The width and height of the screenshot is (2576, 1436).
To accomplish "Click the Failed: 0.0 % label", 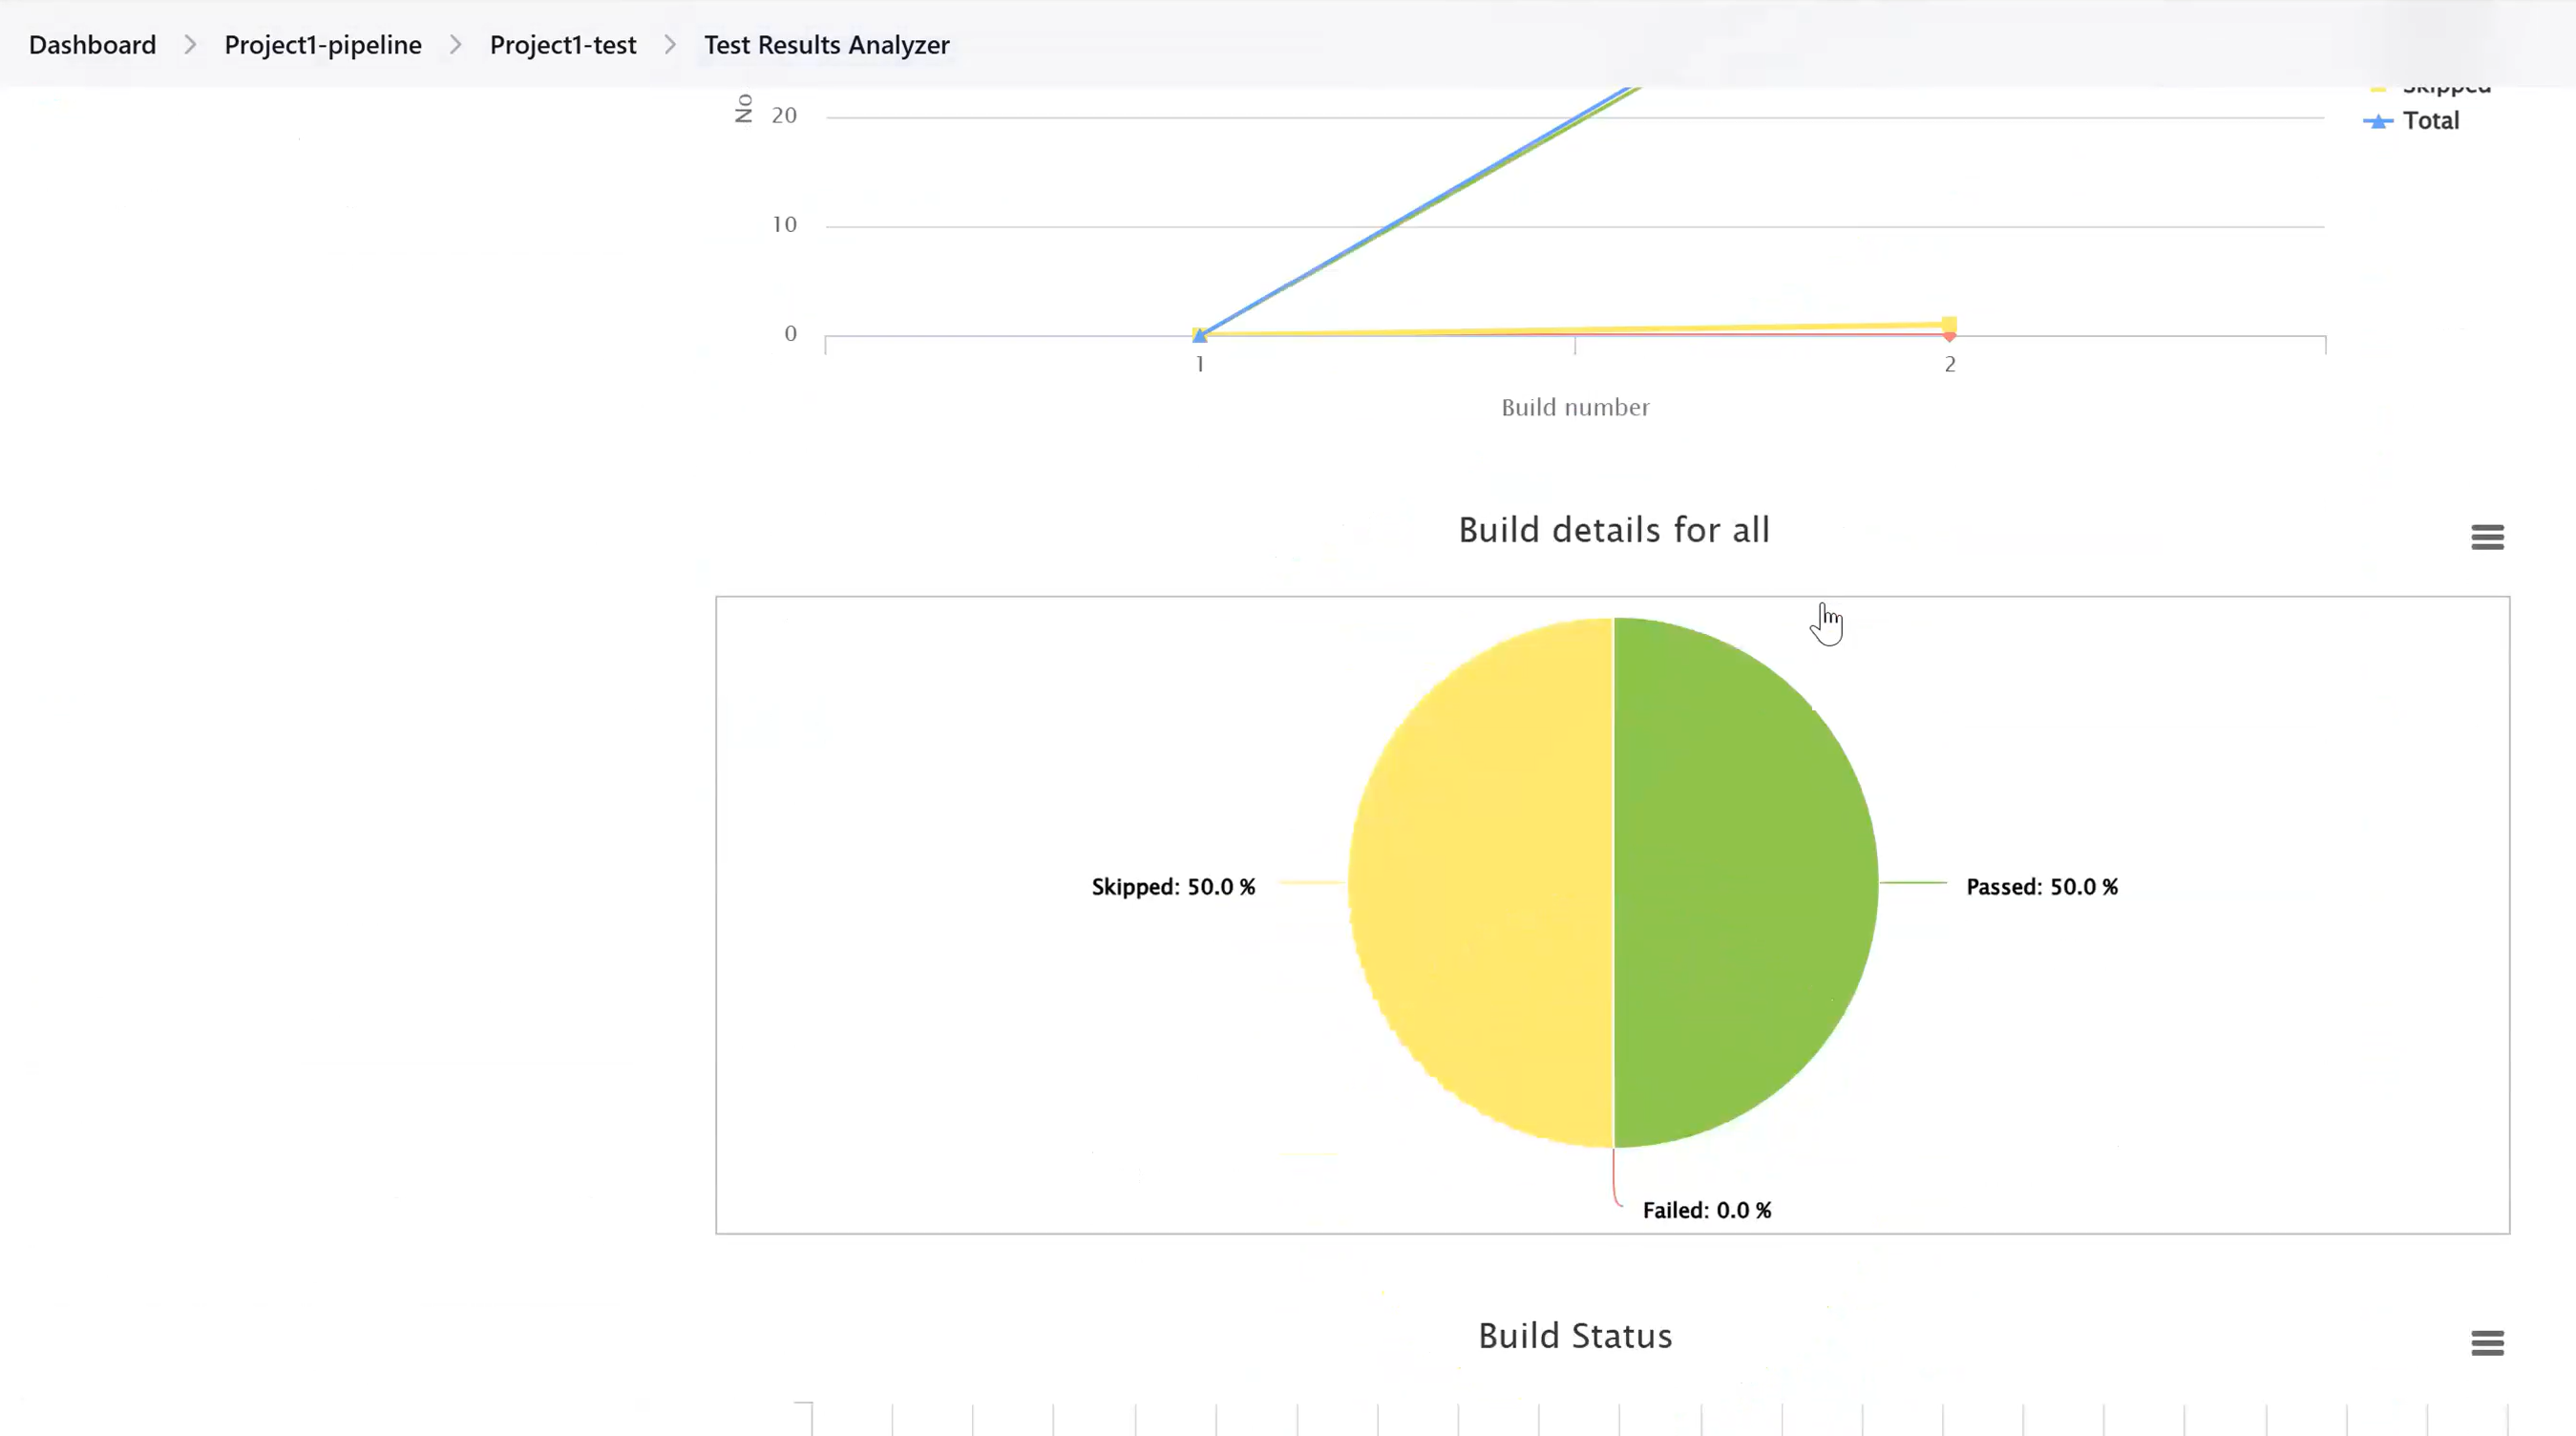I will point(1706,1210).
